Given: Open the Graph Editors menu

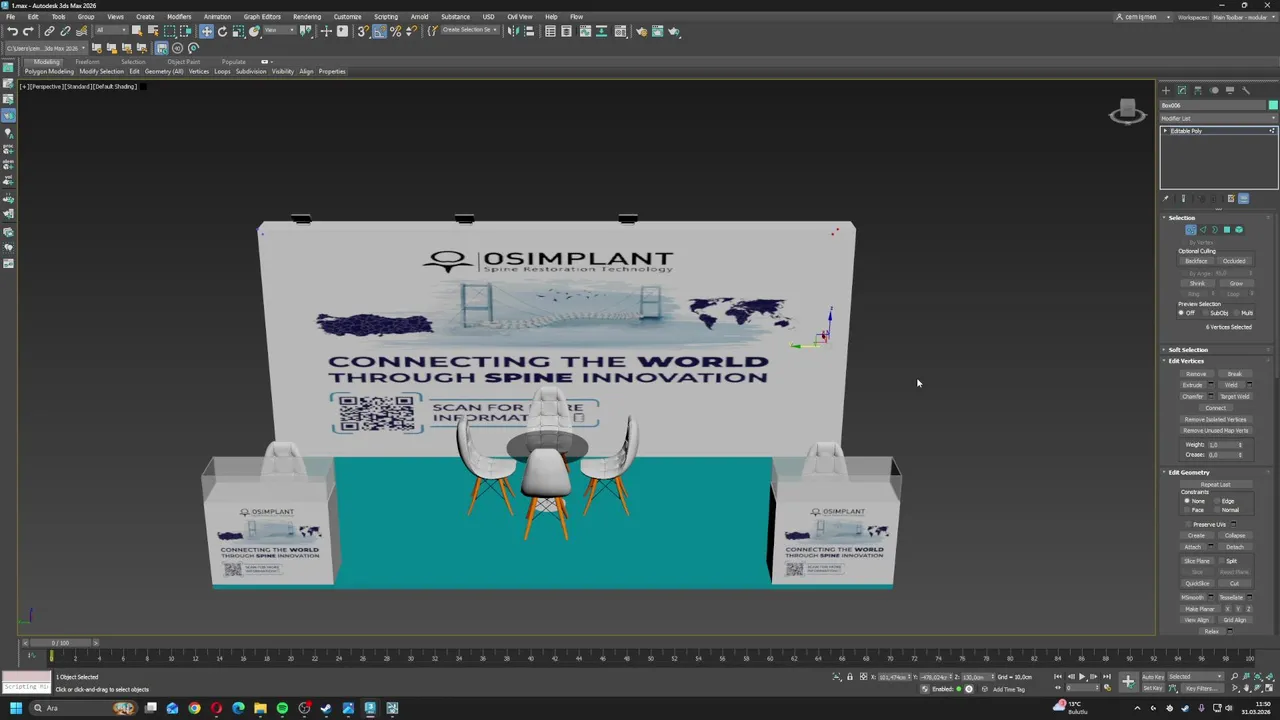Looking at the screenshot, I should (262, 17).
